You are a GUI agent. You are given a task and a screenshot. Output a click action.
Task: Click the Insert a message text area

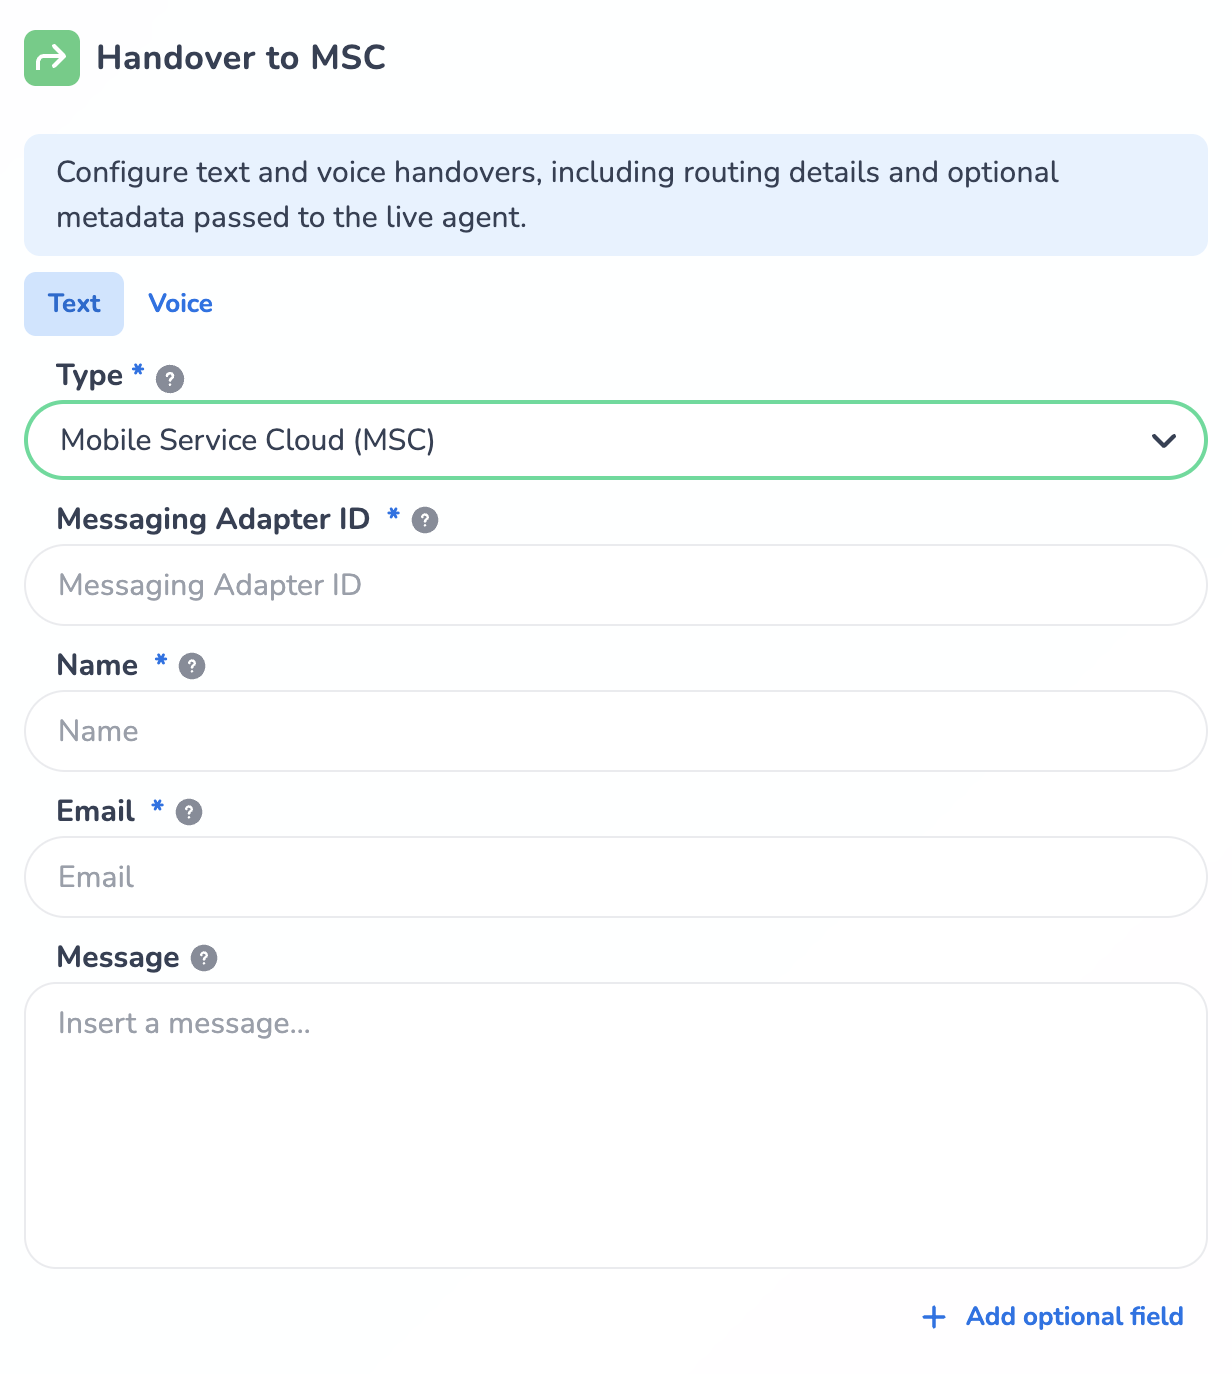pyautogui.click(x=615, y=1125)
